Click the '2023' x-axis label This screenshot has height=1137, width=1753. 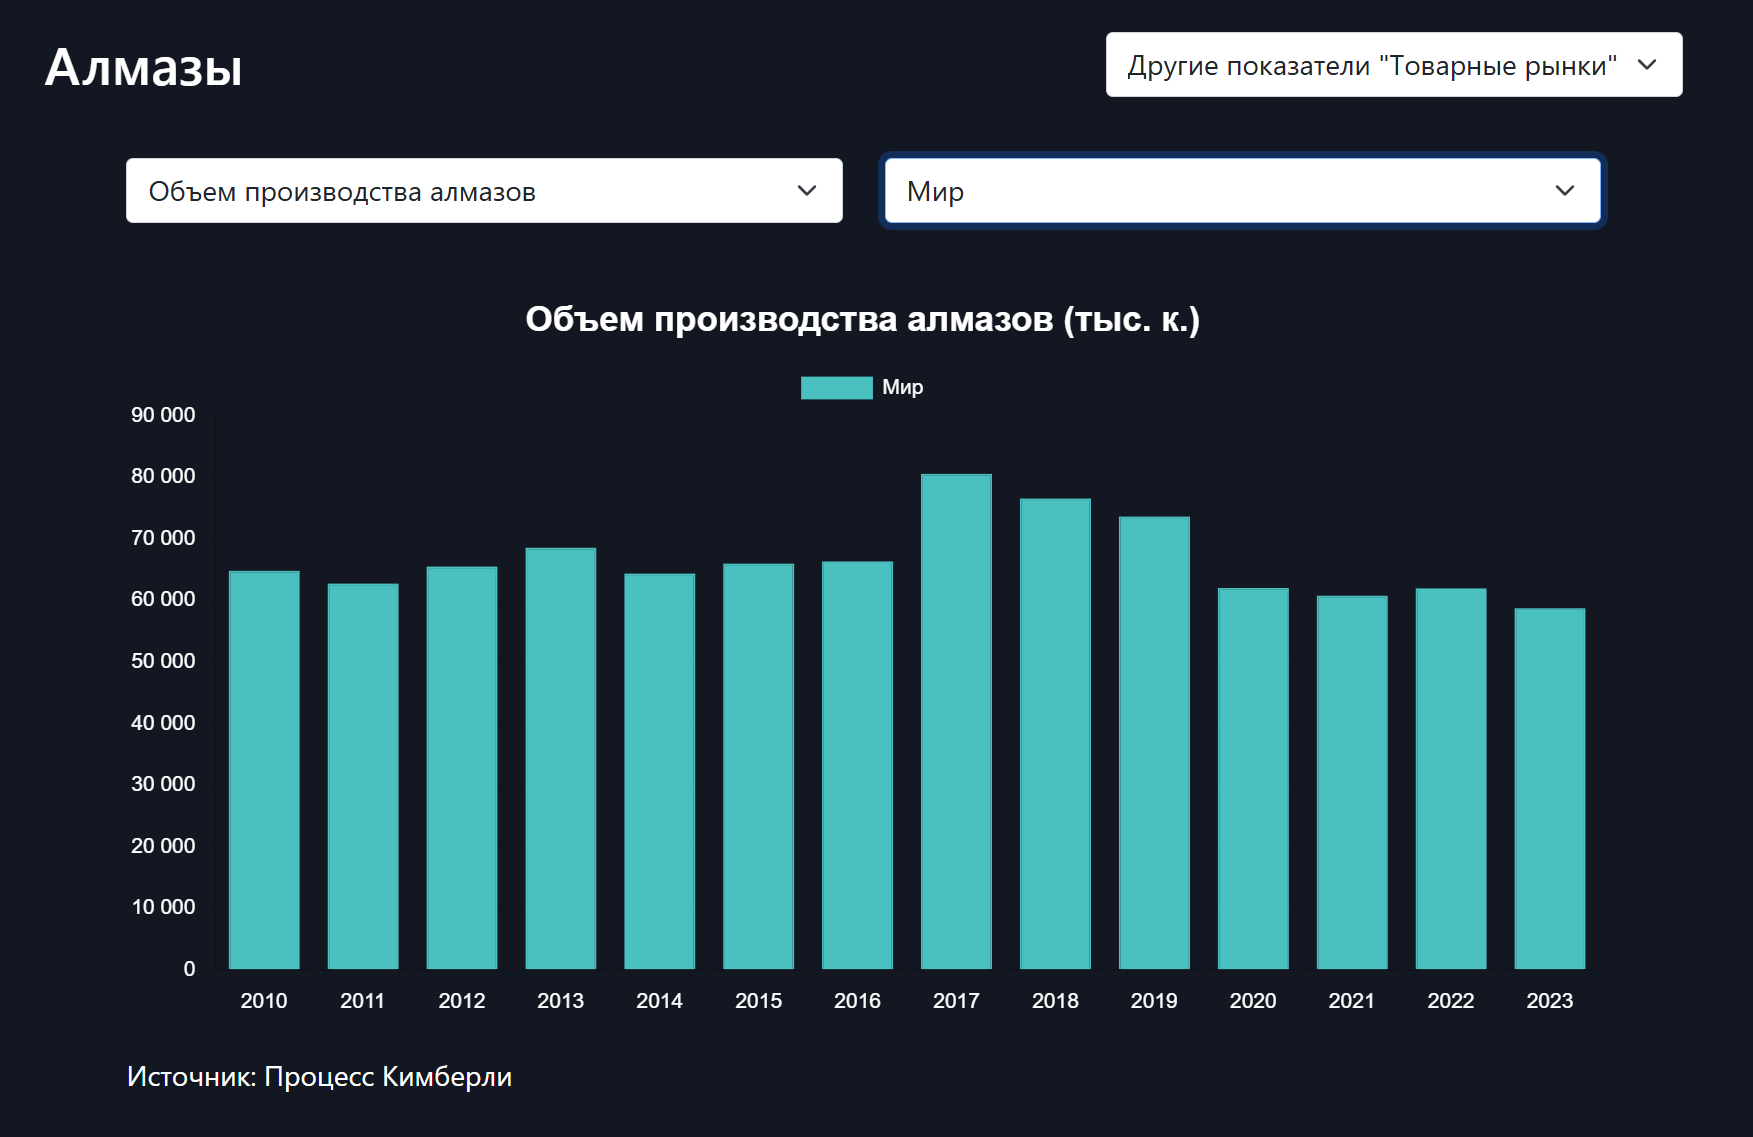coord(1550,1001)
